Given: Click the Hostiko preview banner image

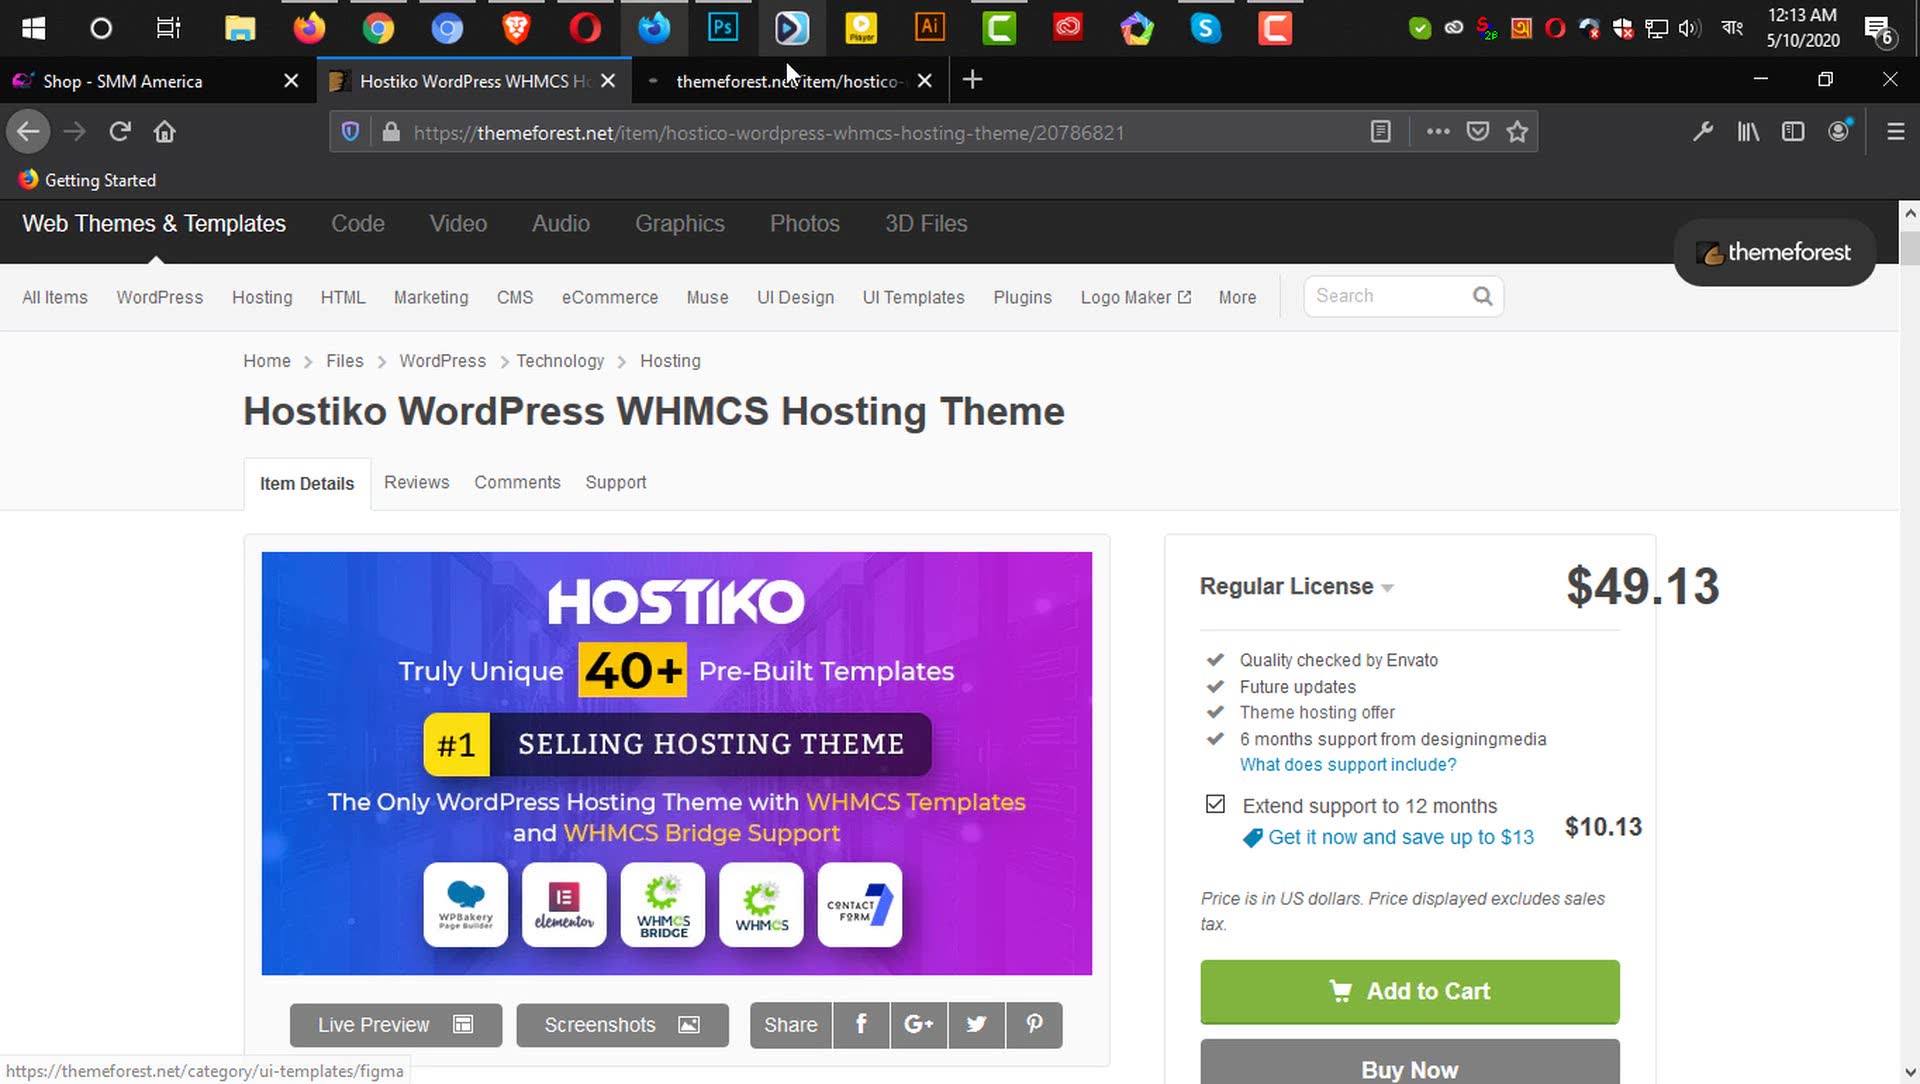Looking at the screenshot, I should click(676, 763).
